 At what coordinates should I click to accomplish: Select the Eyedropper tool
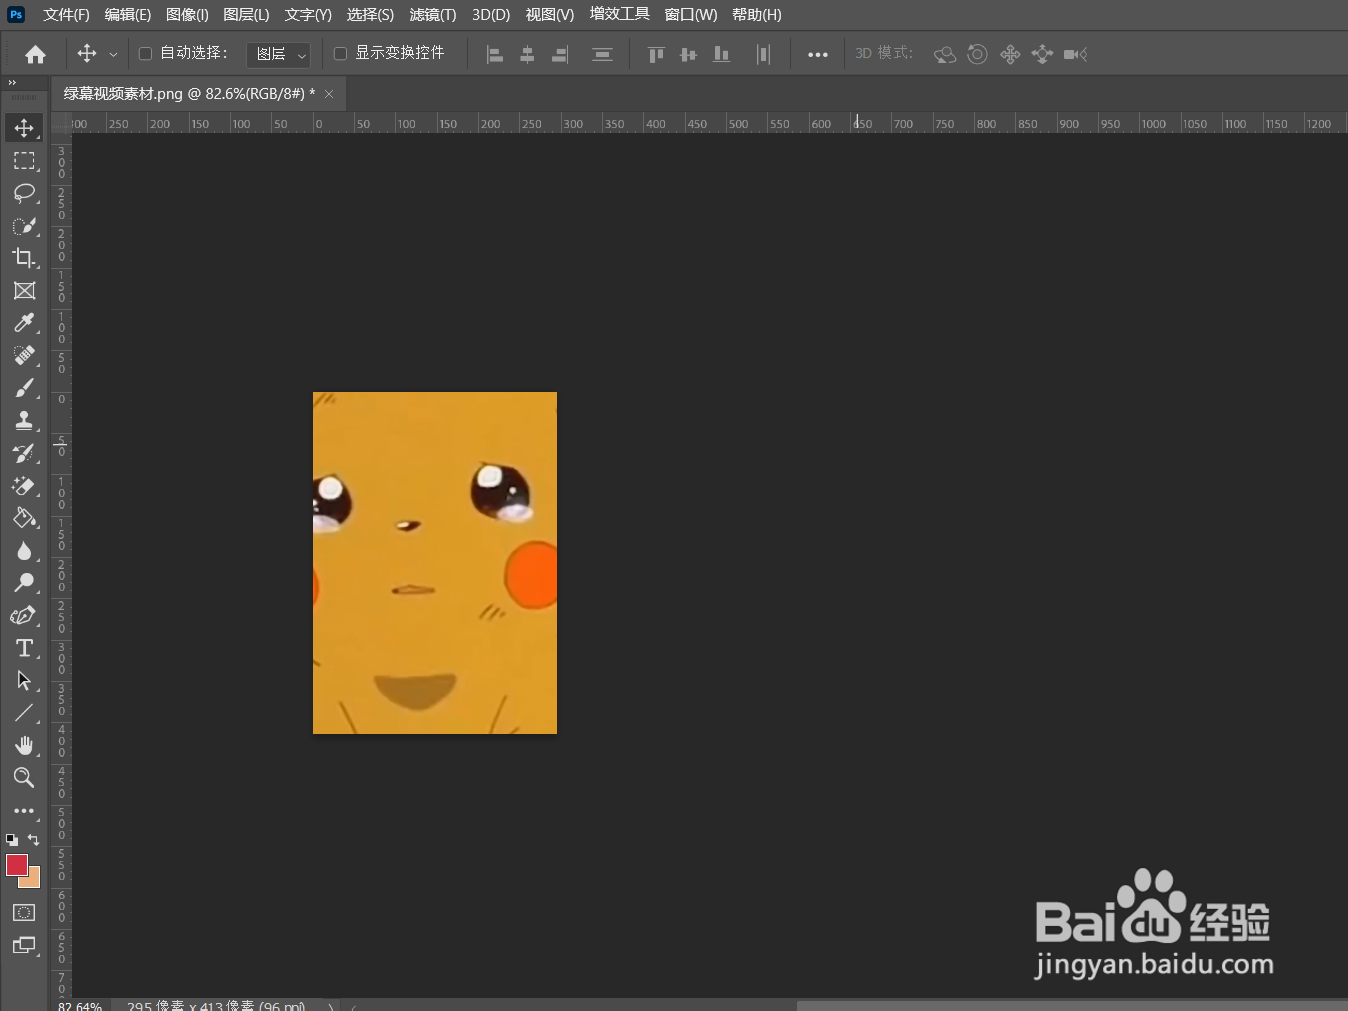click(x=24, y=323)
